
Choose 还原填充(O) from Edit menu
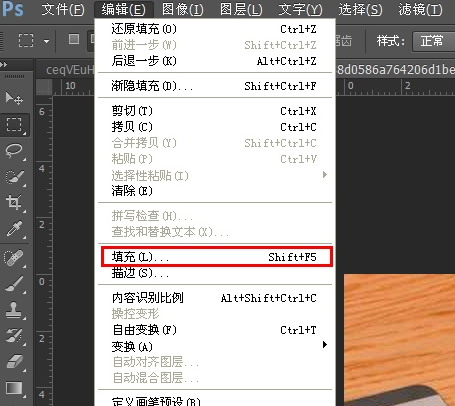(x=215, y=29)
